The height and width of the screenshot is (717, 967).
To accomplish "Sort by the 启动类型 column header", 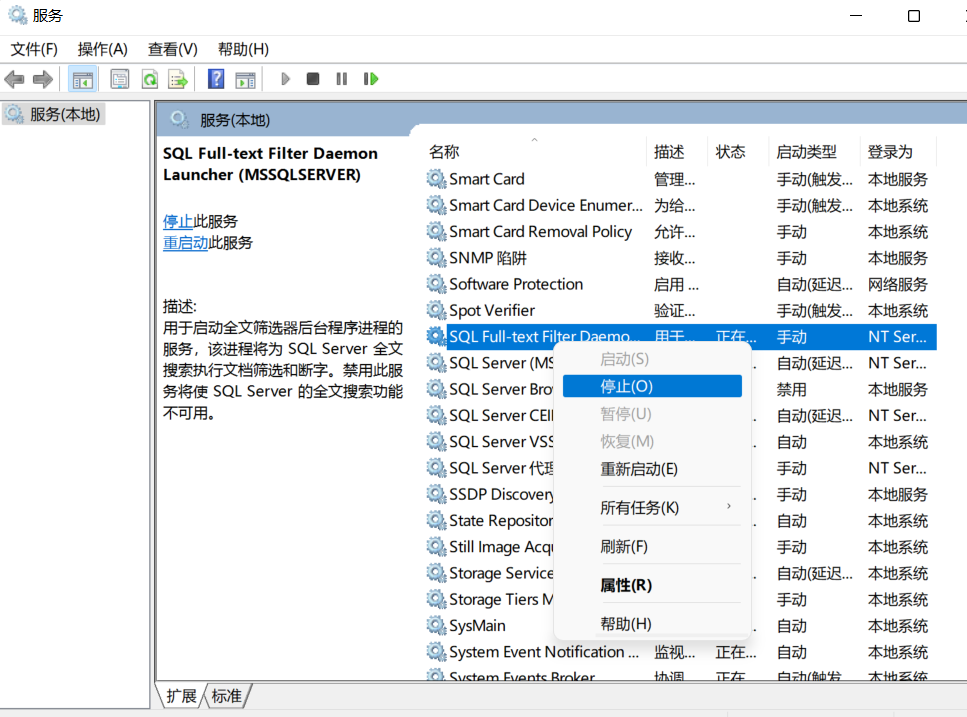I will coord(806,152).
